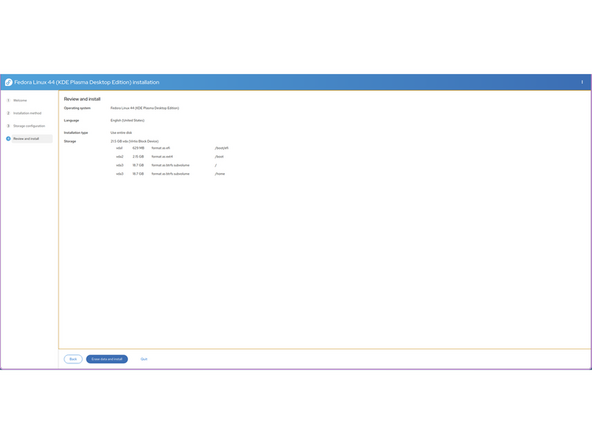Click the English (United States) value
This screenshot has width=592, height=444.
click(x=127, y=120)
